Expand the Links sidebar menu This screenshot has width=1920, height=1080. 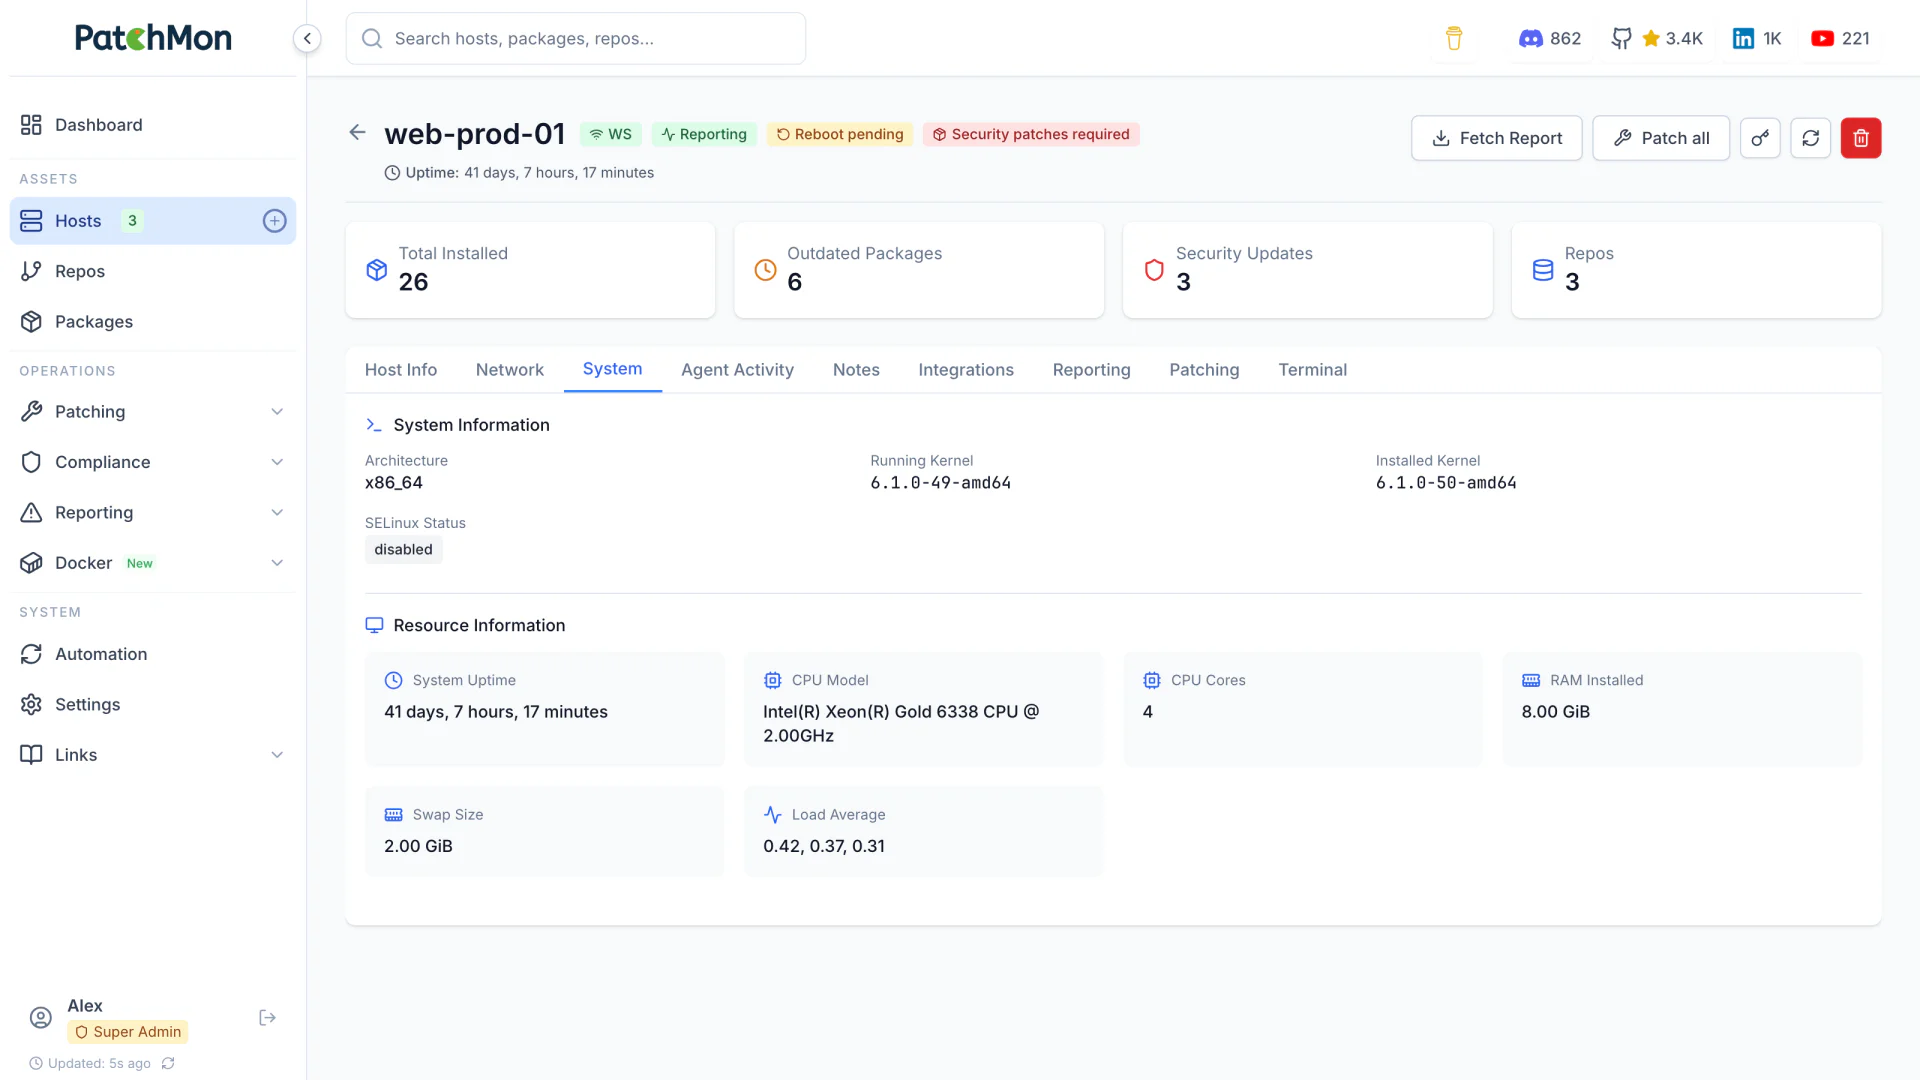(x=277, y=755)
